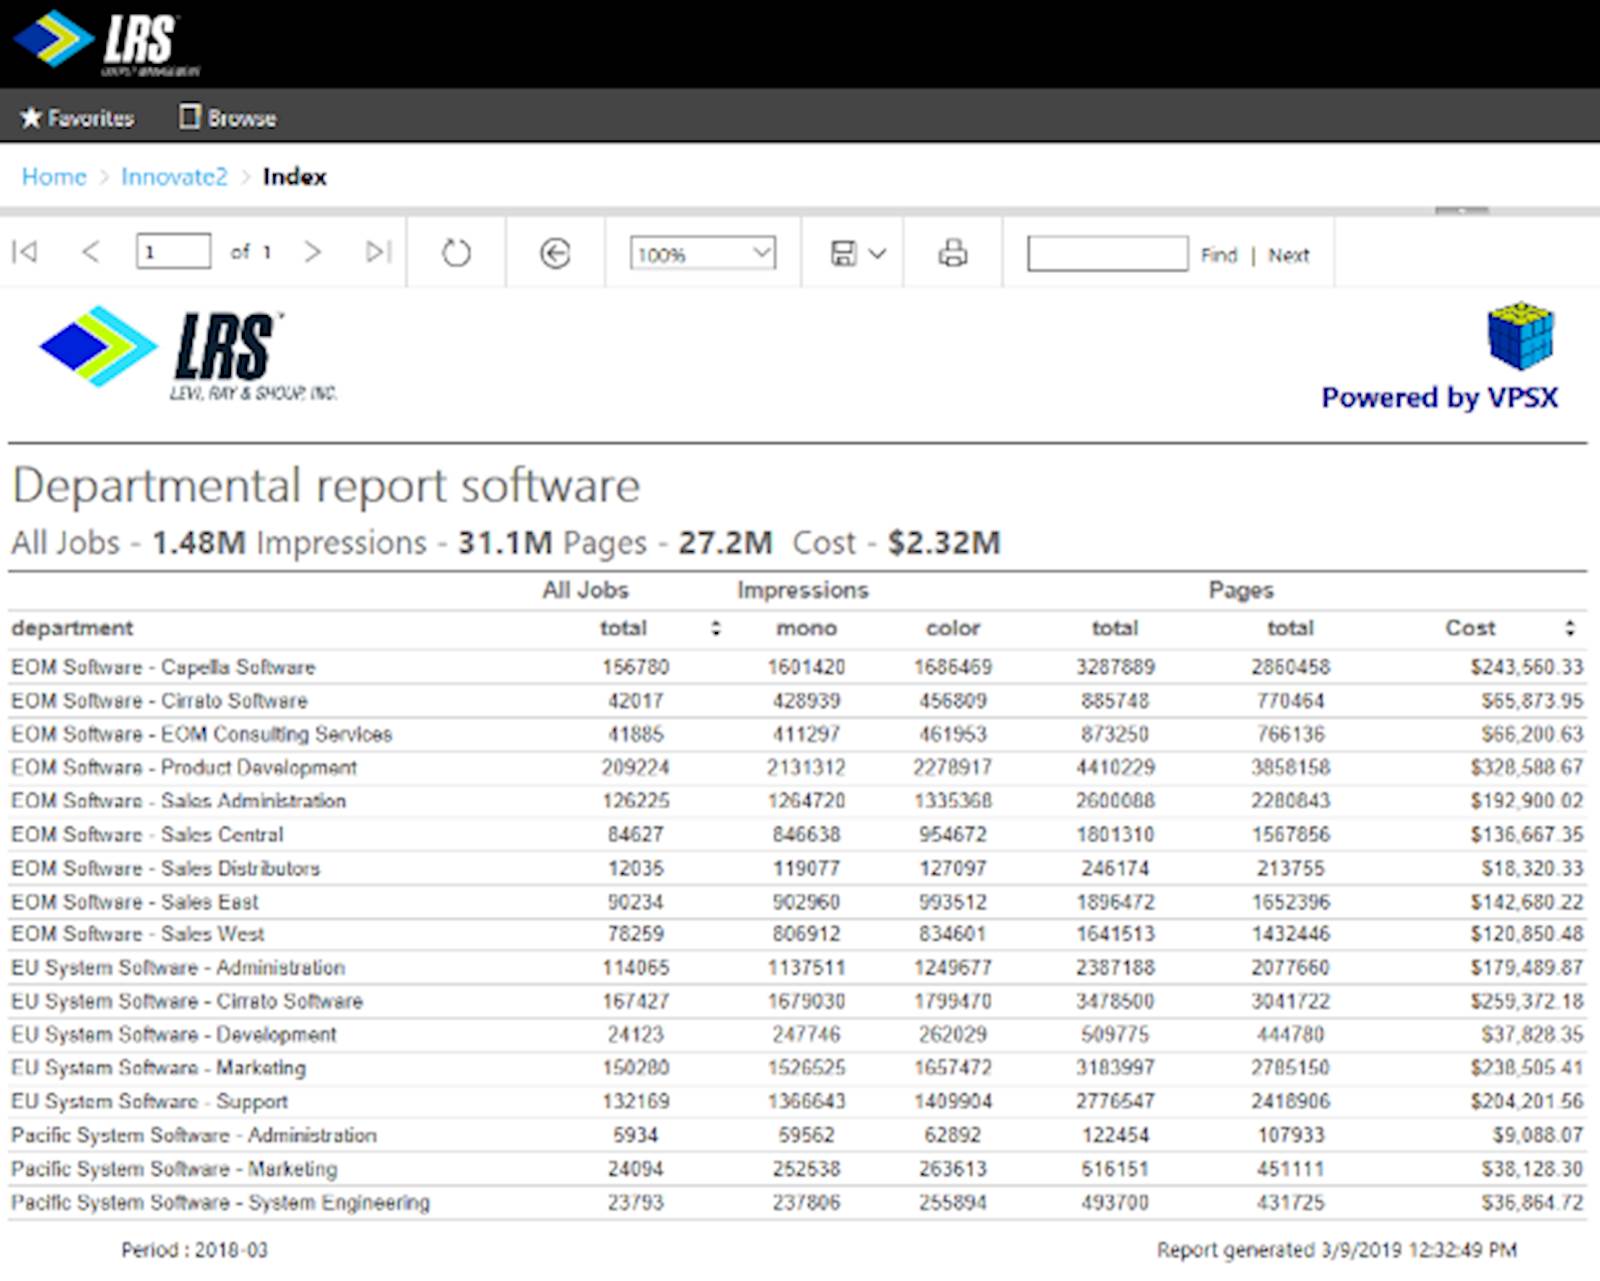Go to the previous report page

point(90,252)
